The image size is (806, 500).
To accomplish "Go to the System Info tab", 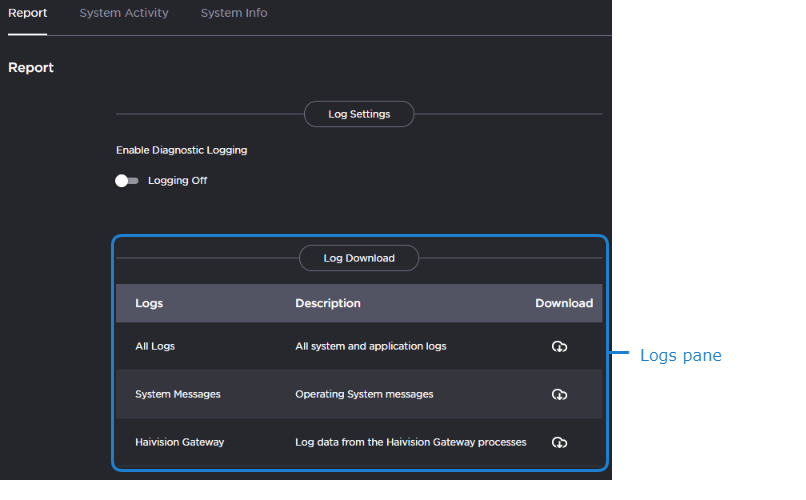I will point(234,13).
